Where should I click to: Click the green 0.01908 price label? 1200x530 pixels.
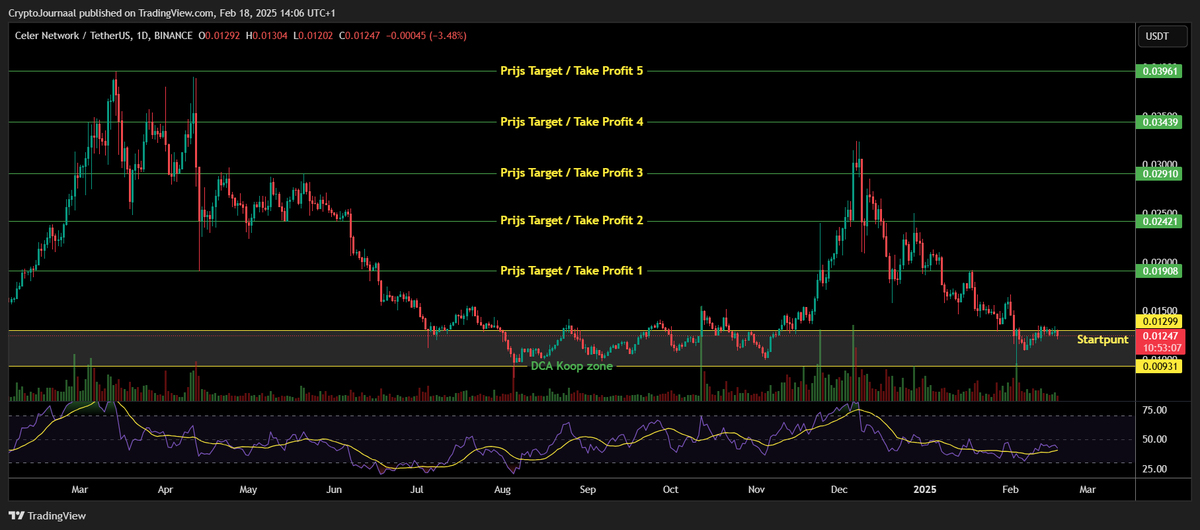point(1161,271)
